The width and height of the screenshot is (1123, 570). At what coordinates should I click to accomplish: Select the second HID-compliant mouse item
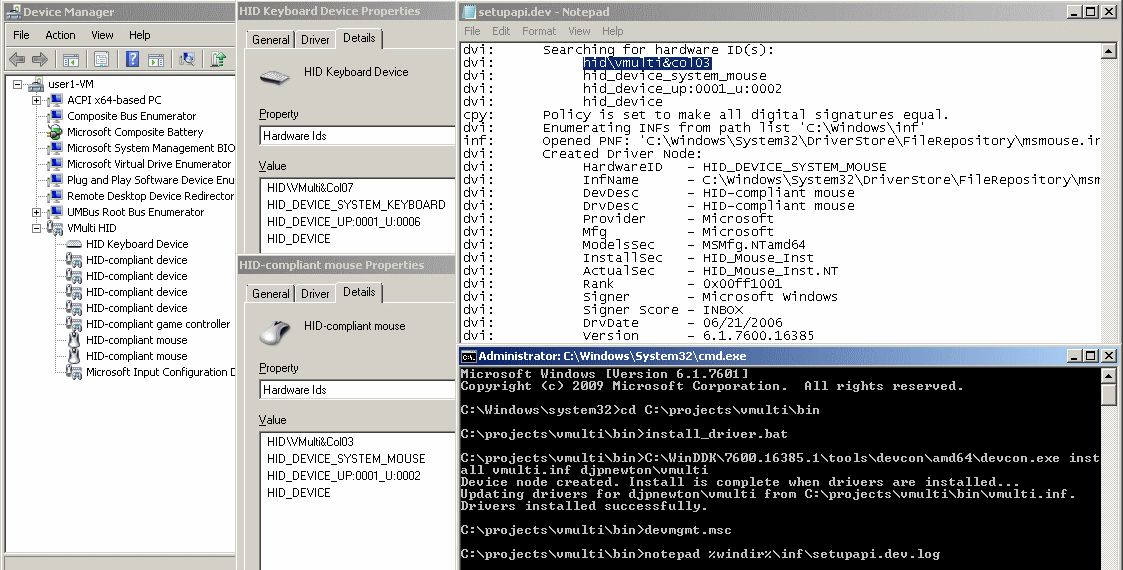137,357
